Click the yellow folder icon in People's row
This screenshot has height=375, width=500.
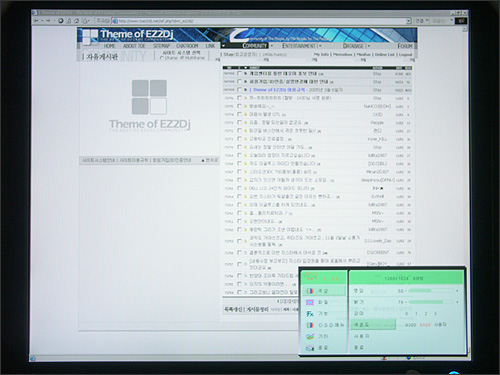pyautogui.click(x=246, y=123)
